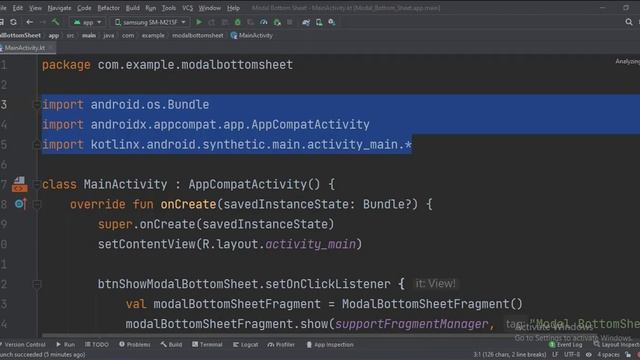
Task: Change UTF-8 encoding in status bar
Action: 572,355
